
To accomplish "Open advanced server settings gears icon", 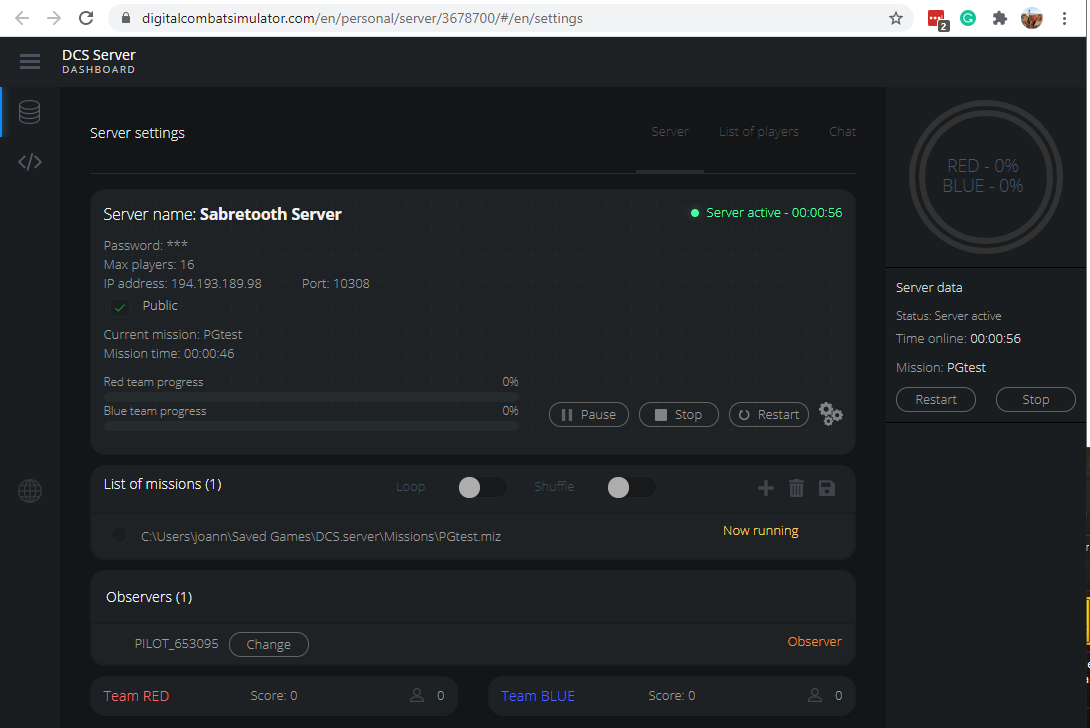I will (x=831, y=414).
